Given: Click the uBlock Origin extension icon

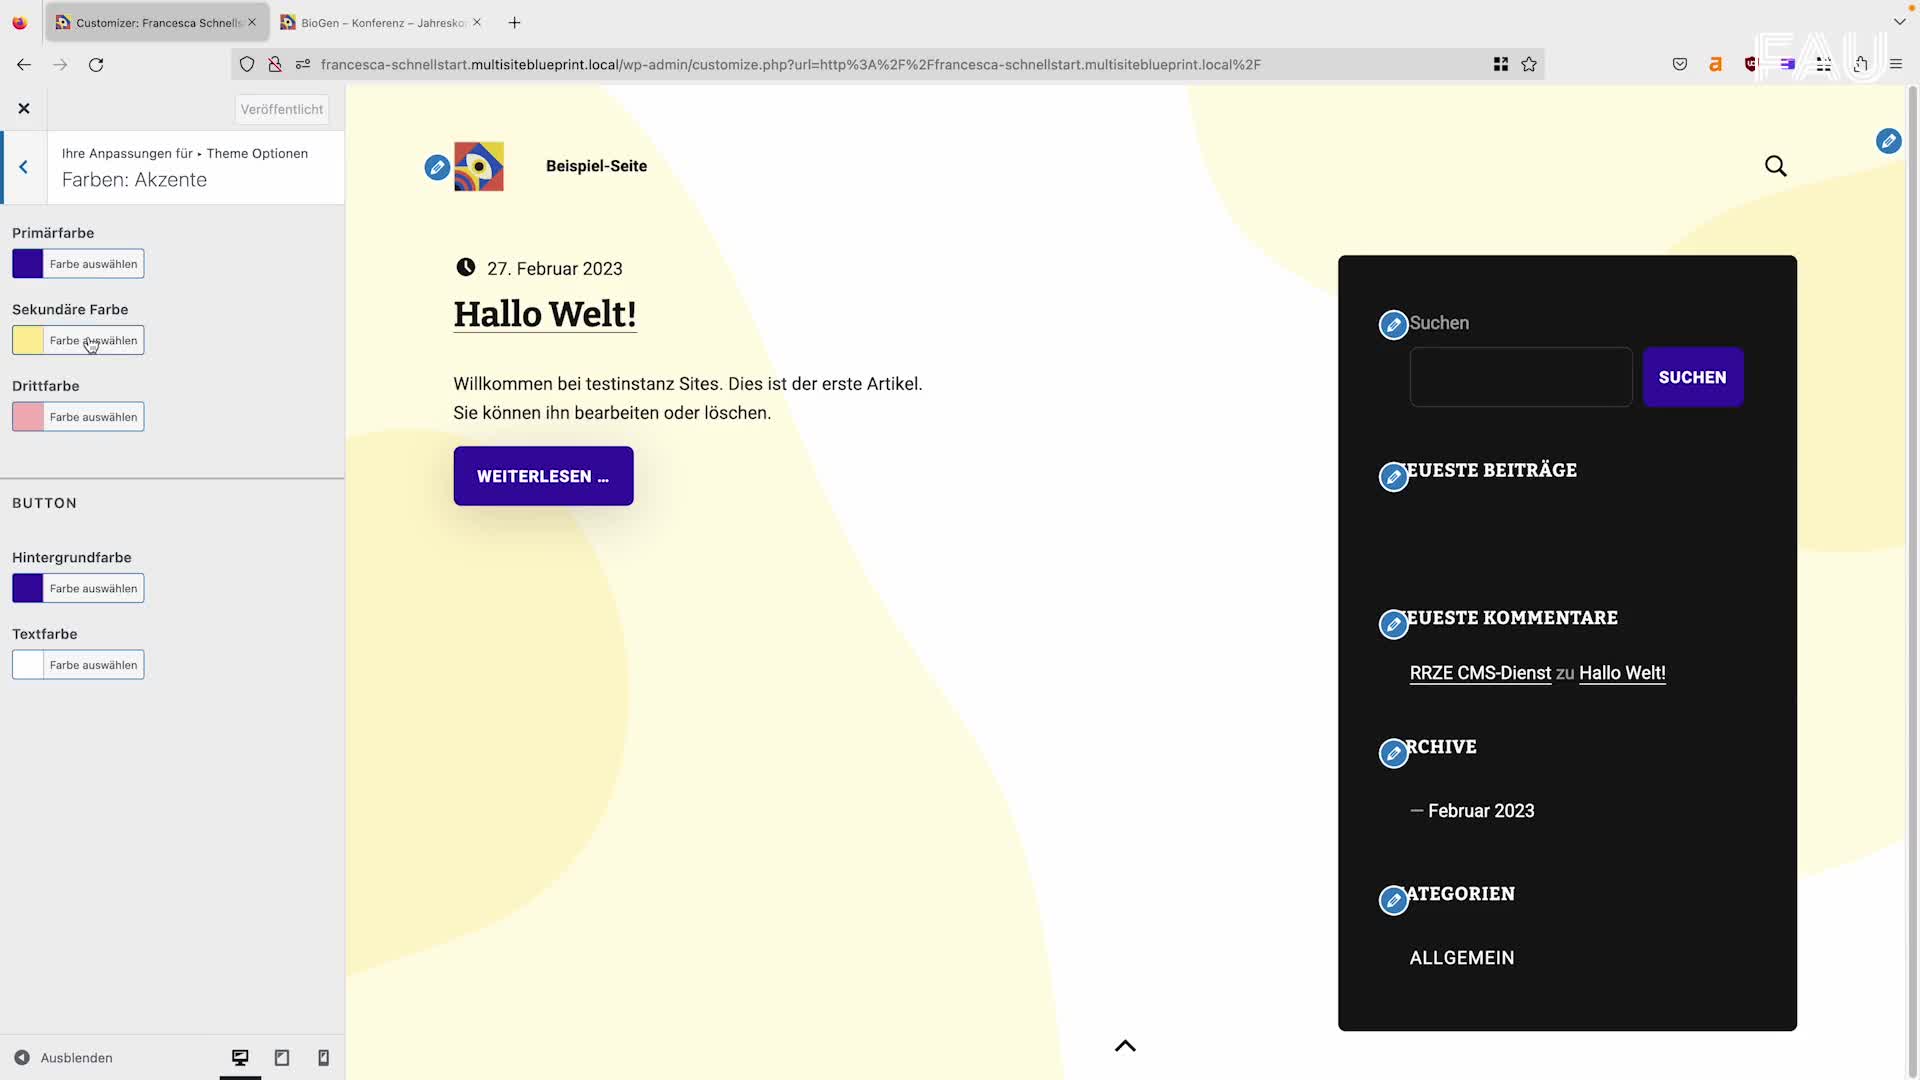Looking at the screenshot, I should pos(1750,64).
